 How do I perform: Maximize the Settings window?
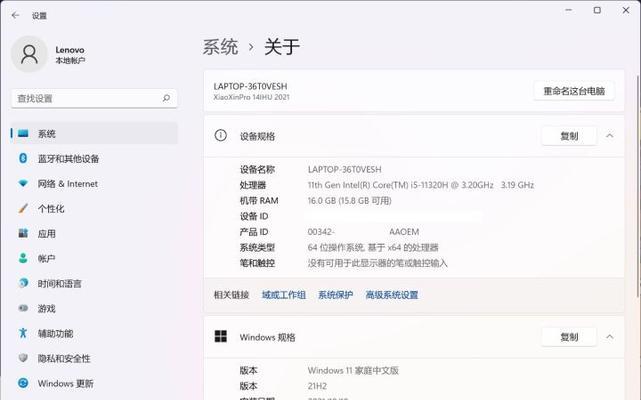tap(597, 10)
